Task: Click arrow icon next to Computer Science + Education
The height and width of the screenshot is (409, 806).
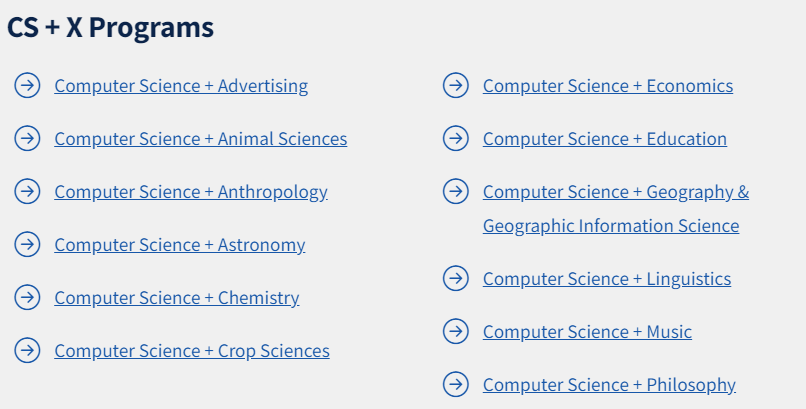Action: coord(455,139)
